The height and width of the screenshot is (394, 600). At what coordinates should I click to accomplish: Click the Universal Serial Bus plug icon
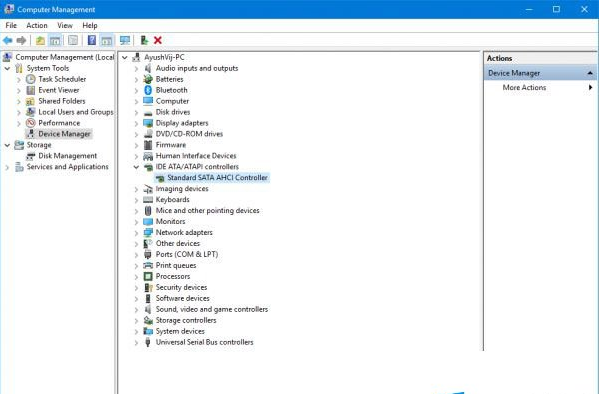148,342
